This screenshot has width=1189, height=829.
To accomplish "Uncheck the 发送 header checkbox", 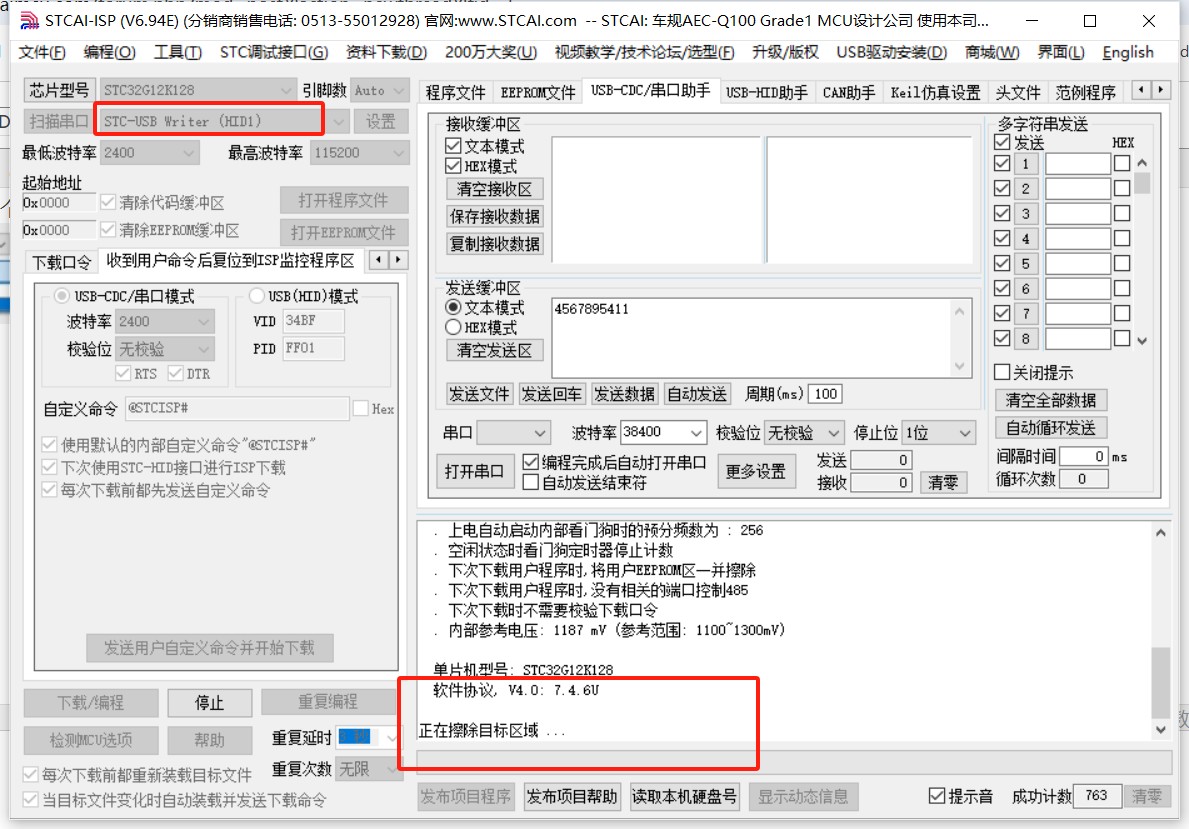I will (x=1002, y=142).
